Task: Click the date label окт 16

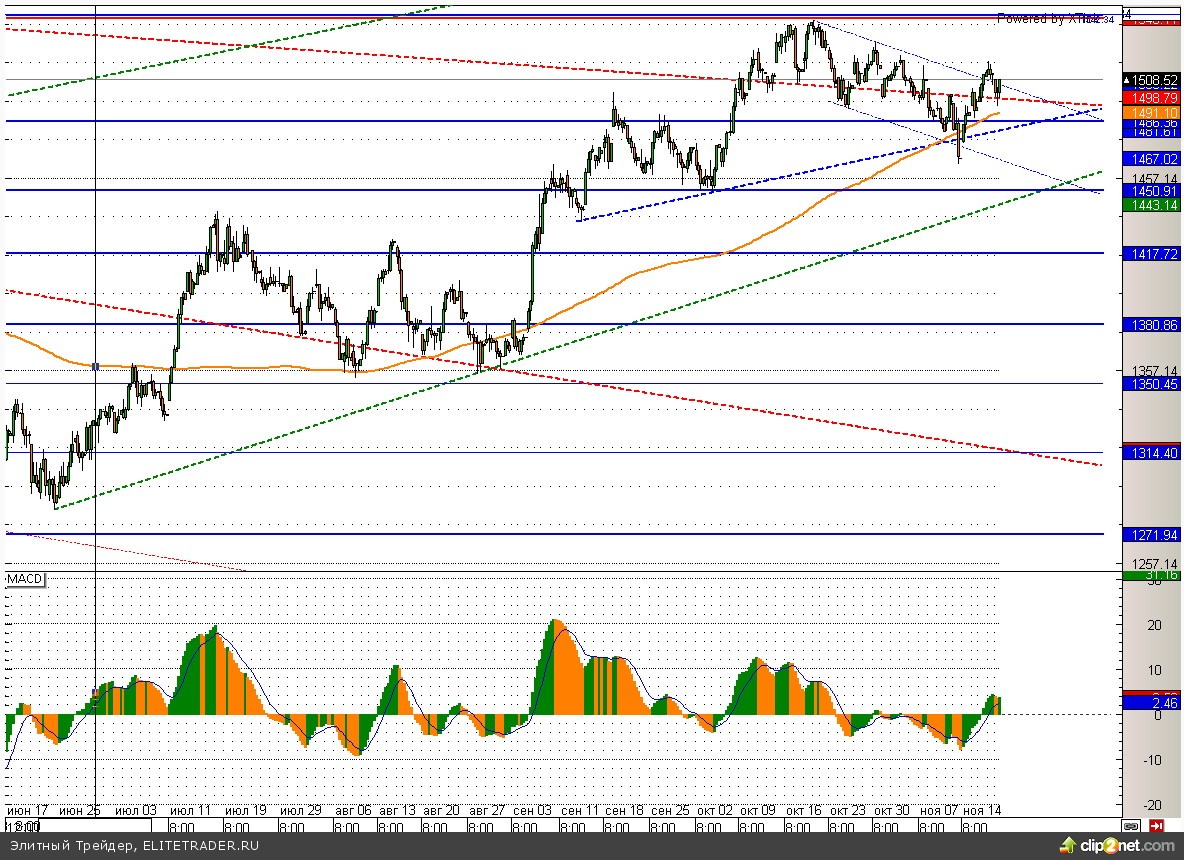Action: (x=803, y=811)
